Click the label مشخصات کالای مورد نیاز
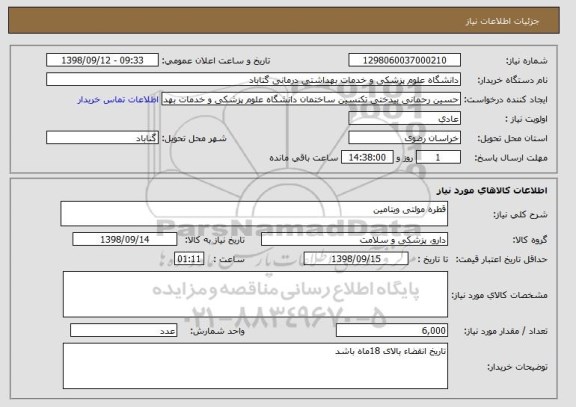The height and width of the screenshot is (407, 576). (499, 295)
